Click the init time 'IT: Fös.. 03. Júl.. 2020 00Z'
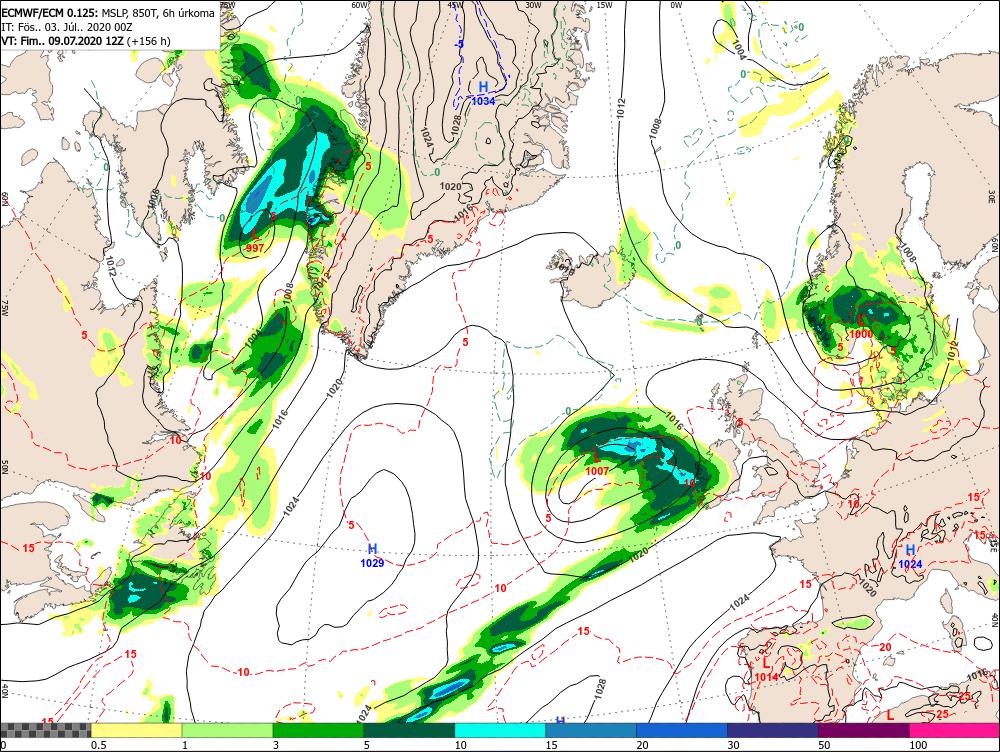This screenshot has width=1000, height=752. (67, 27)
